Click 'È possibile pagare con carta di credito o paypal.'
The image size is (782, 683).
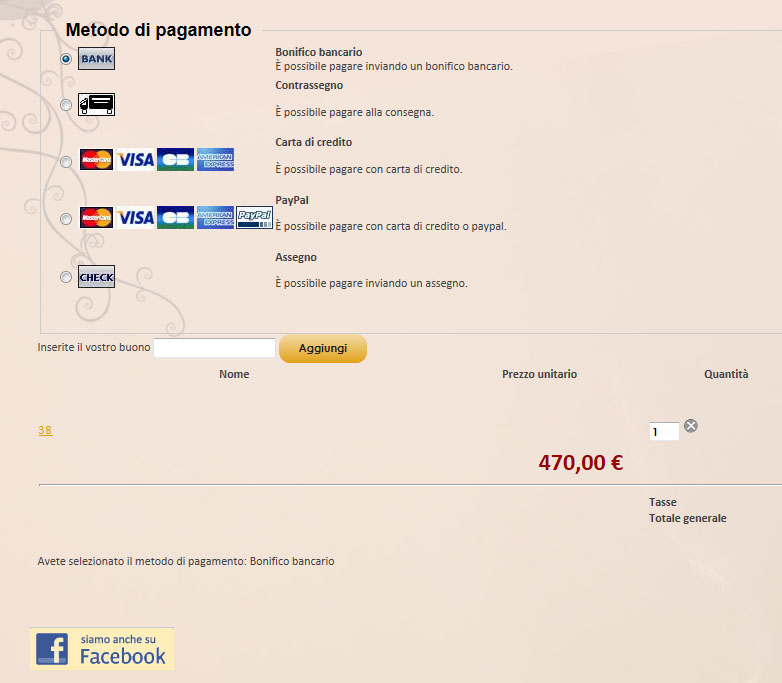coord(391,226)
